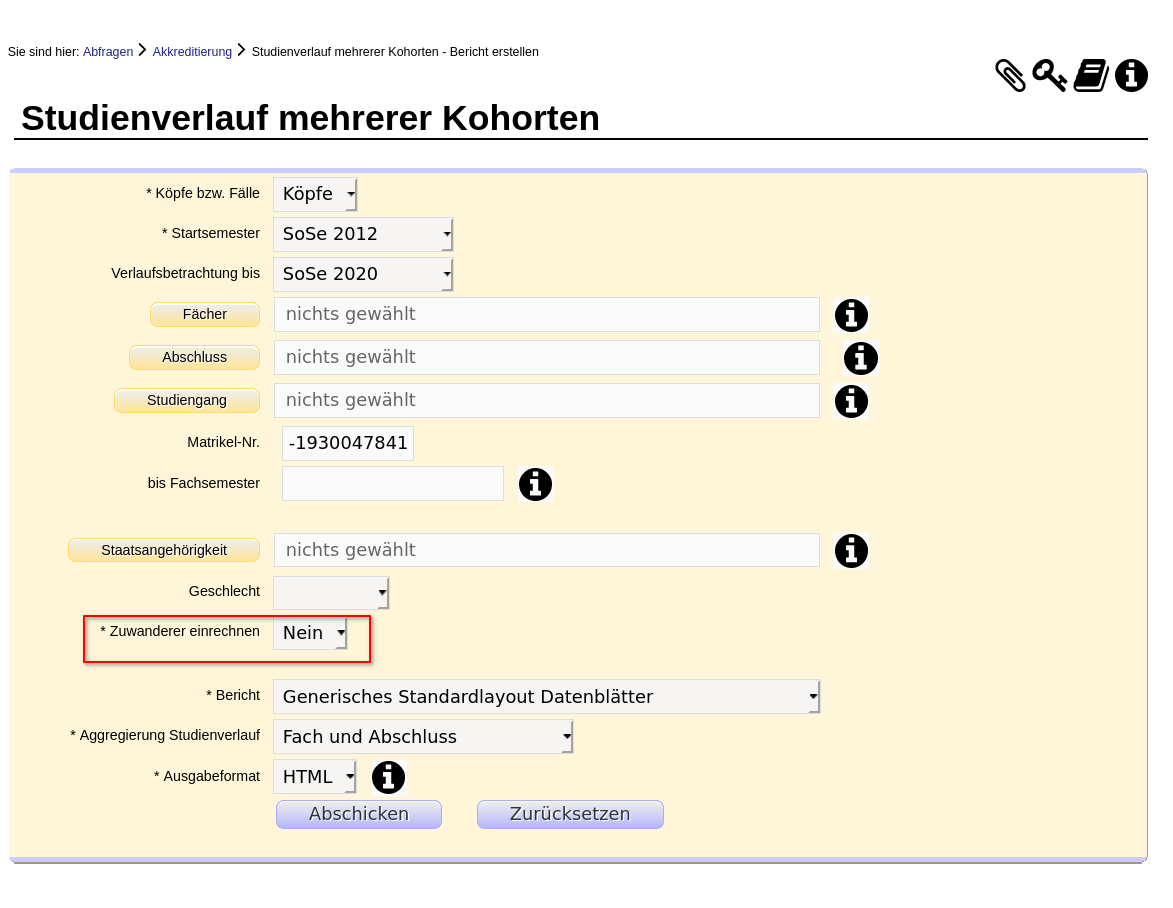Show info for bis Fachsemester field
This screenshot has width=1173, height=908.
(x=535, y=484)
